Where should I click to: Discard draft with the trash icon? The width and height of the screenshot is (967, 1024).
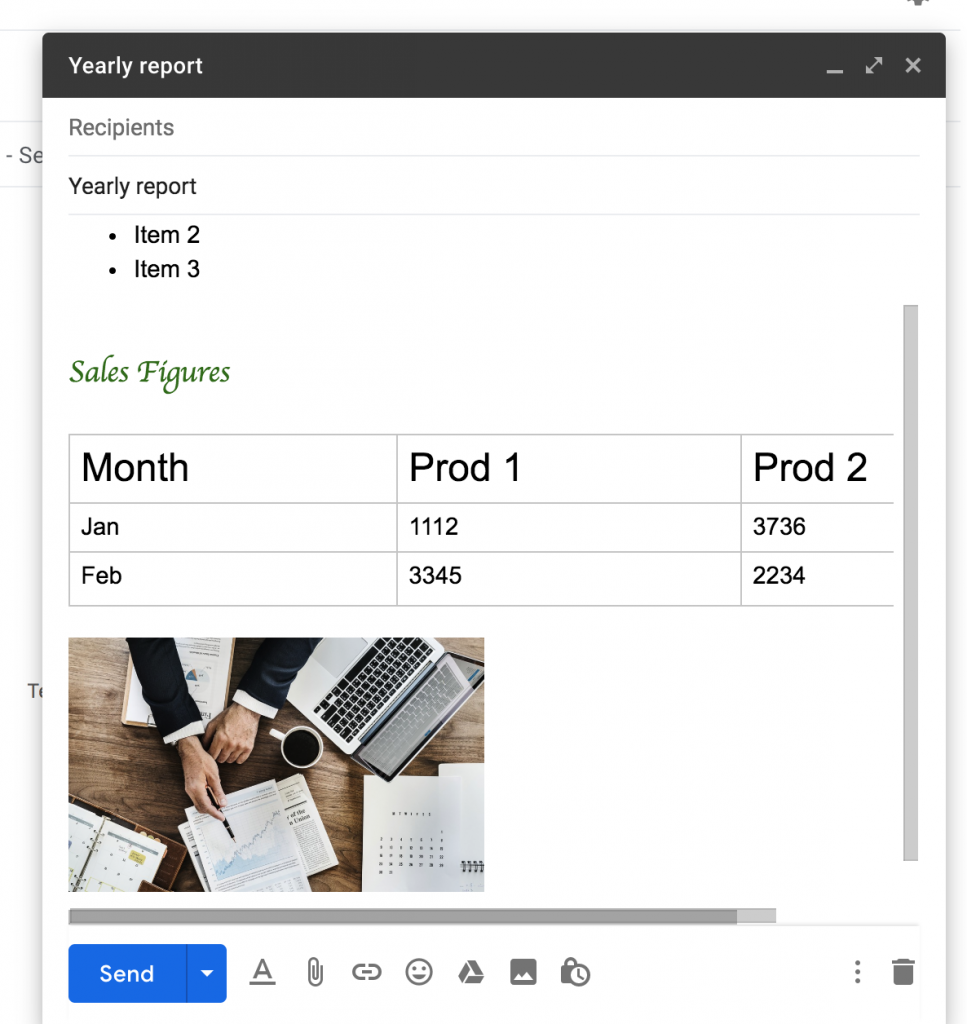coord(903,972)
